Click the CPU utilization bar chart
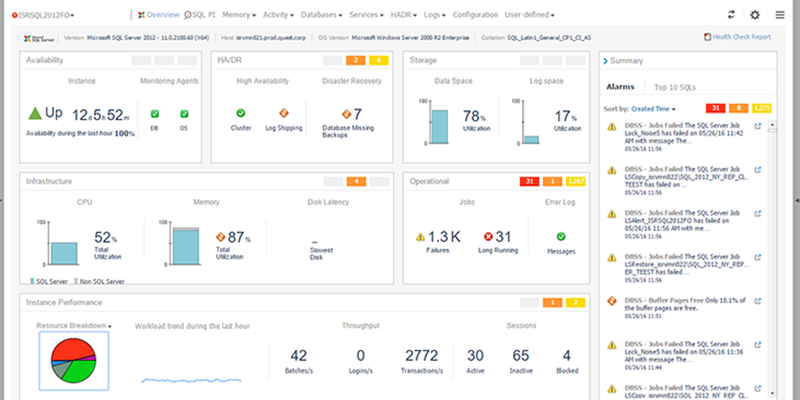800x400 pixels. 64,254
